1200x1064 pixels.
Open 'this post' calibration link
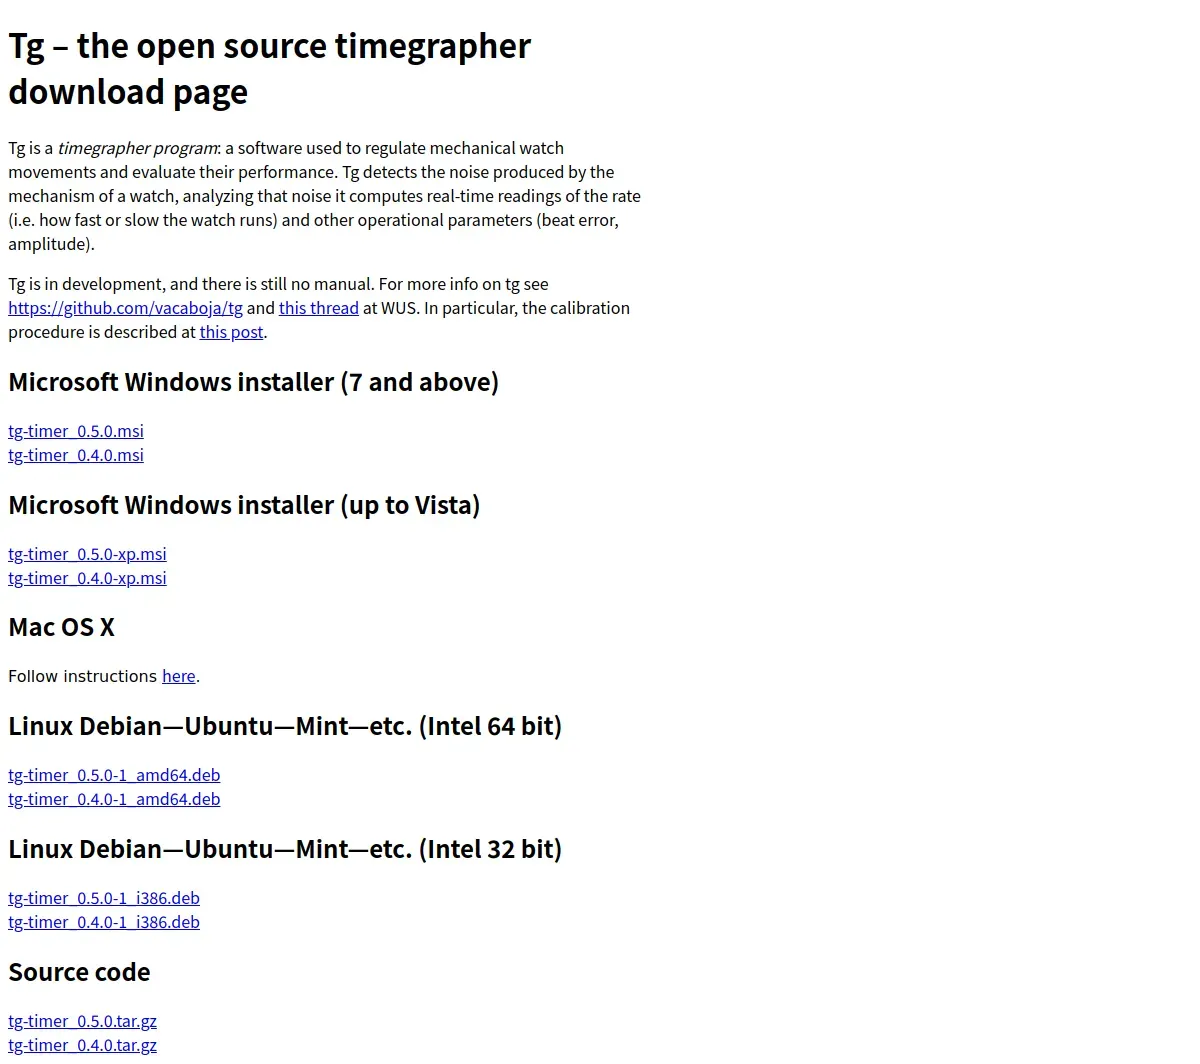(231, 332)
